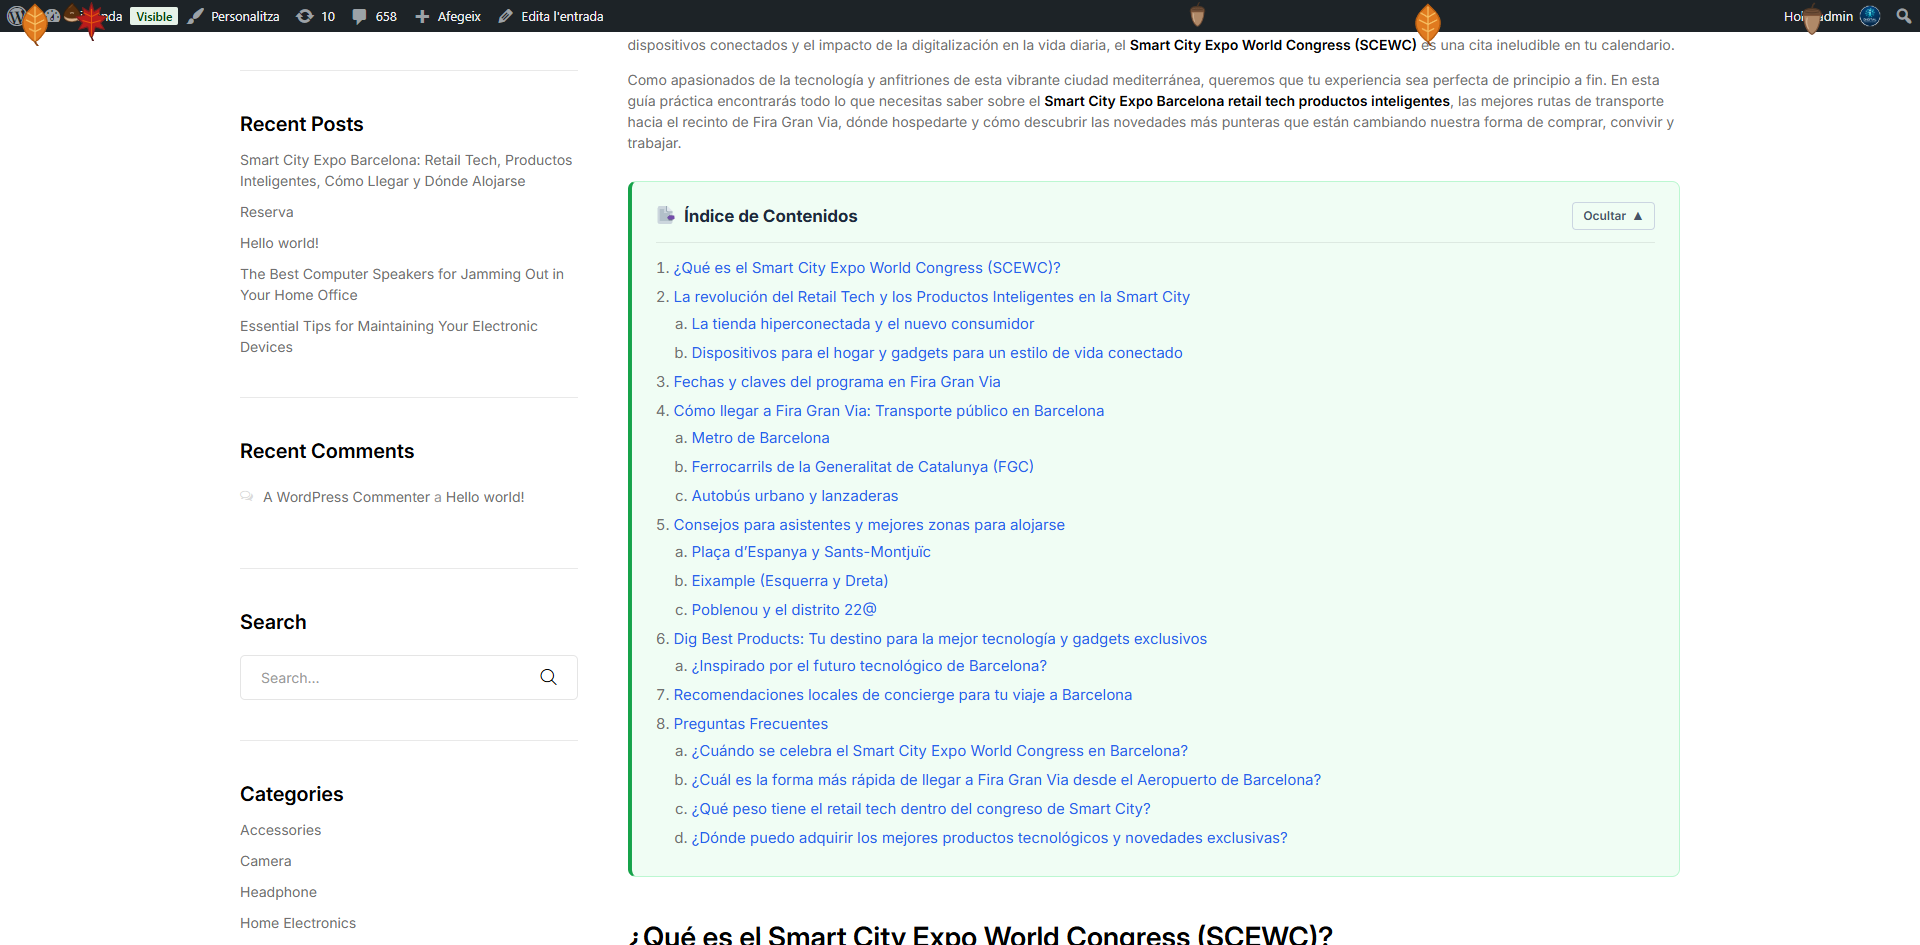Open the Afegeix menu item
Screen dimensions: 1920x945
click(448, 16)
